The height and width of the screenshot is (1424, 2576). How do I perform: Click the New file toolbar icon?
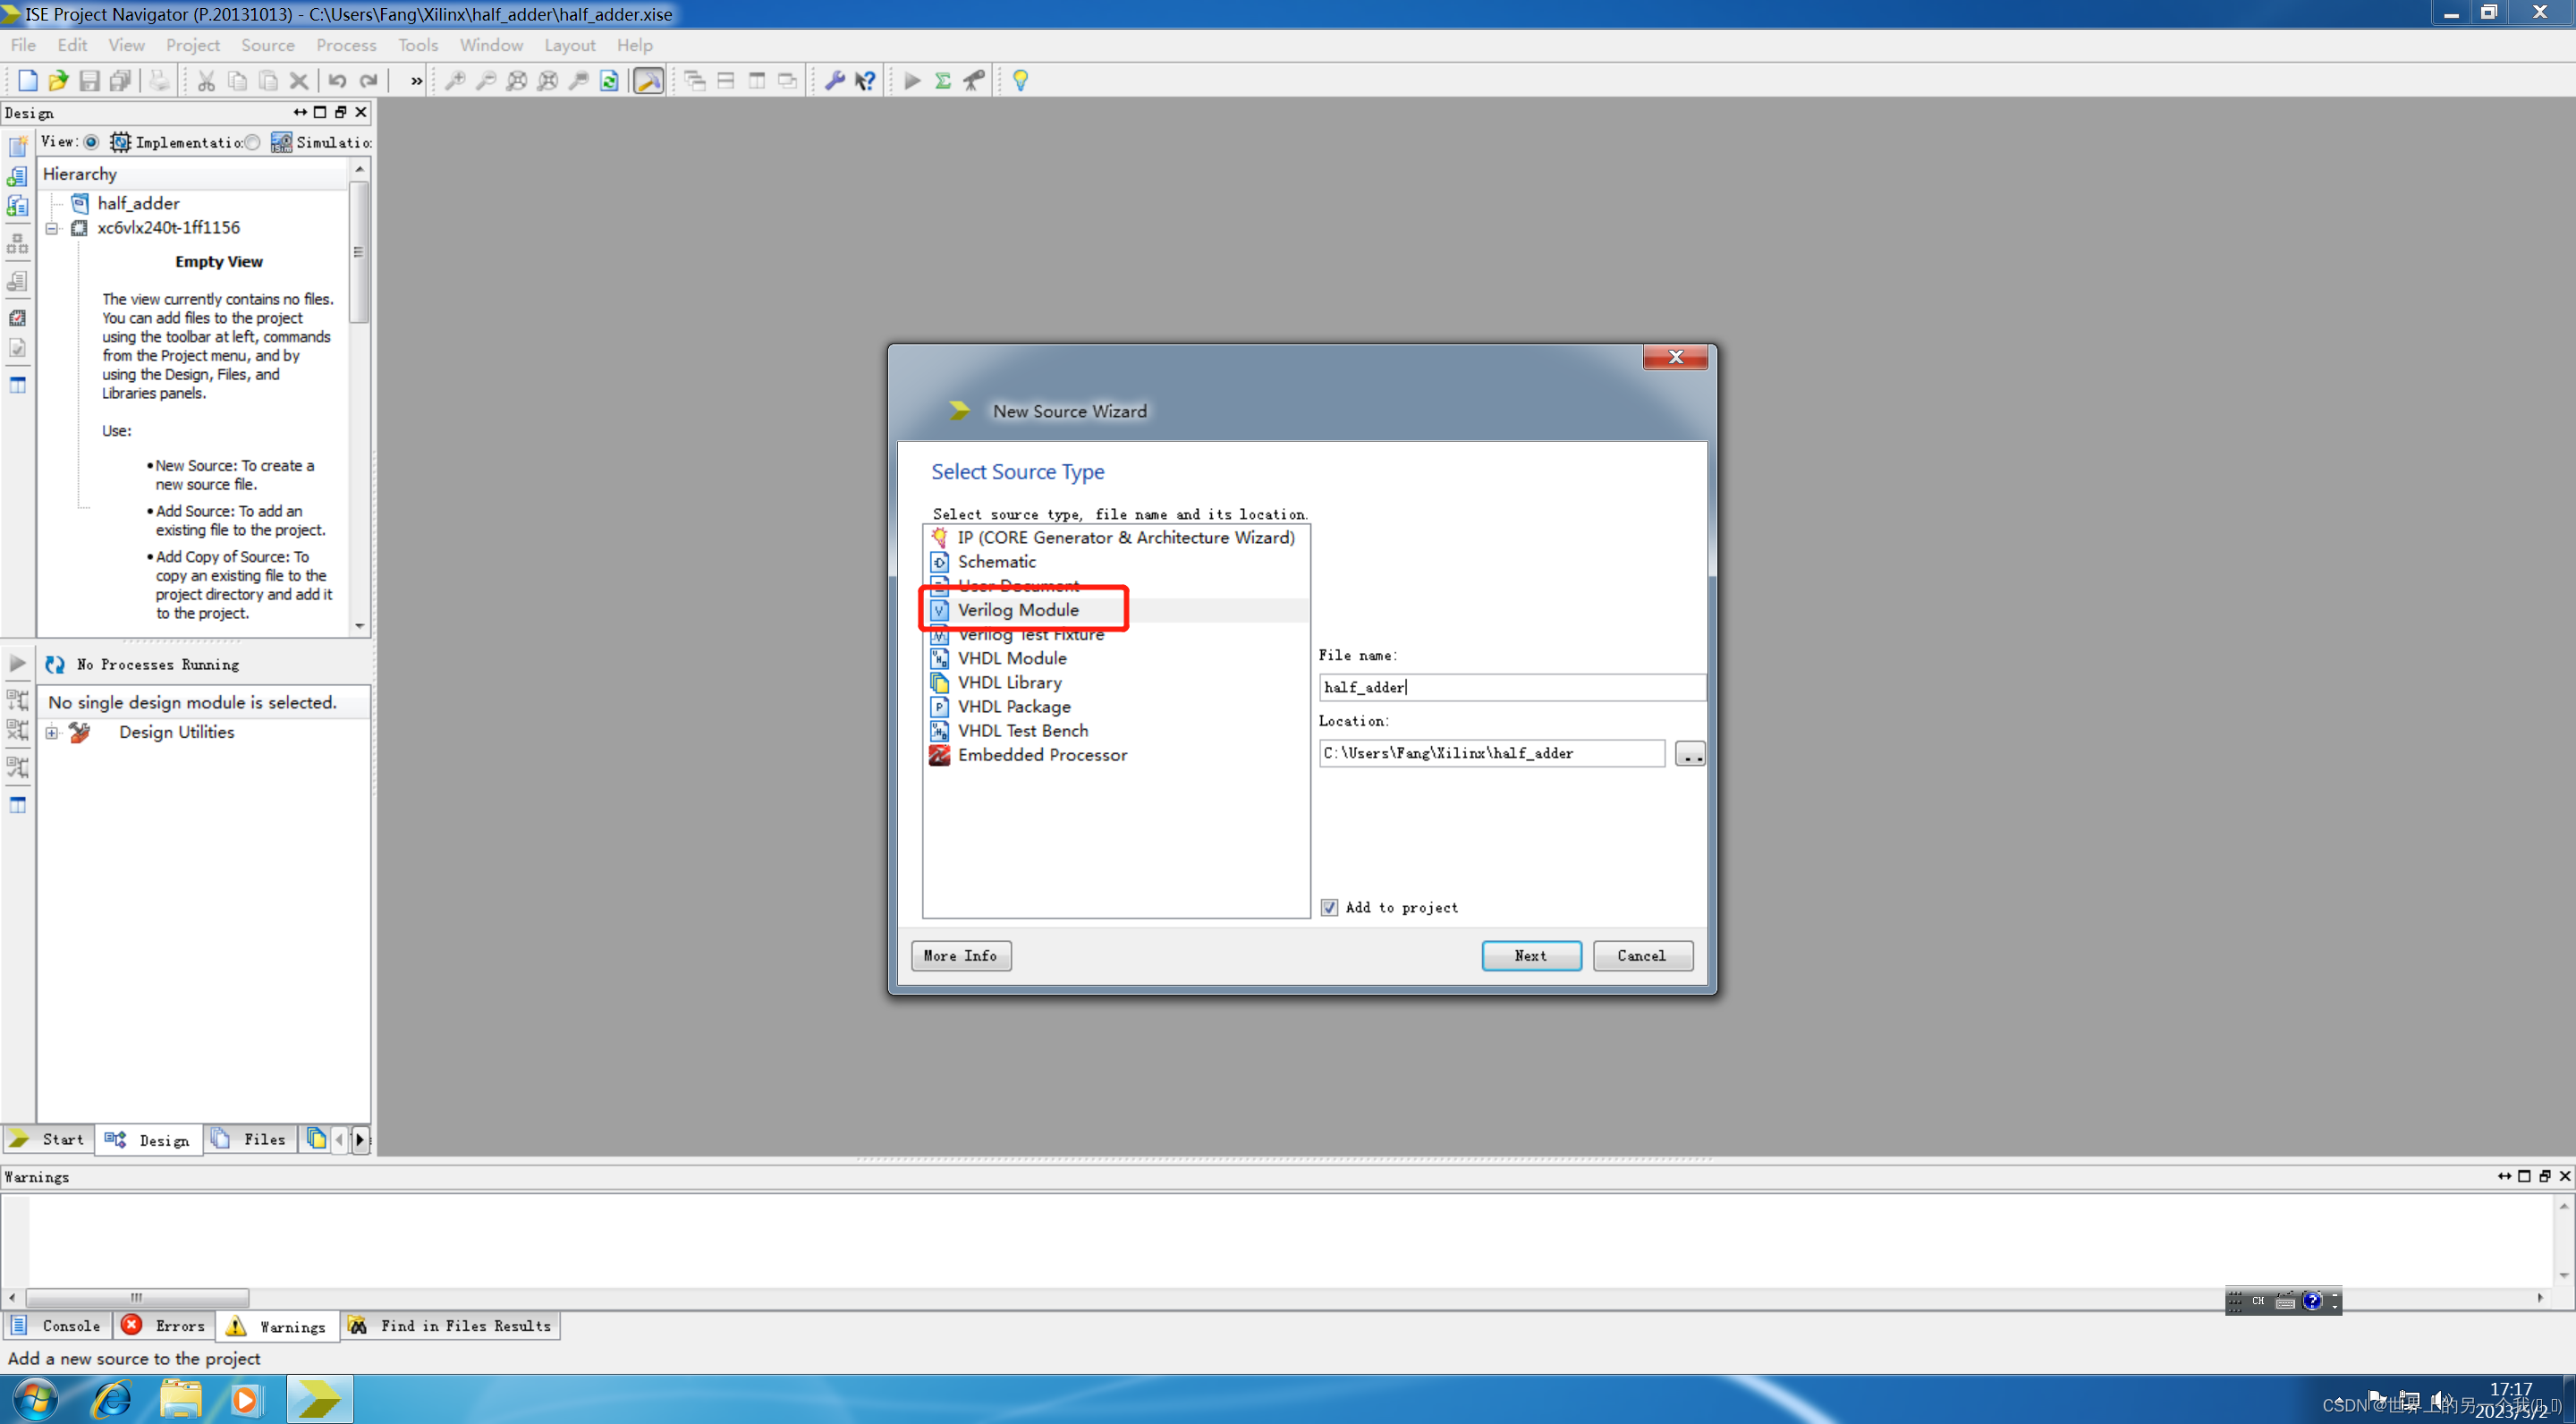[27, 81]
